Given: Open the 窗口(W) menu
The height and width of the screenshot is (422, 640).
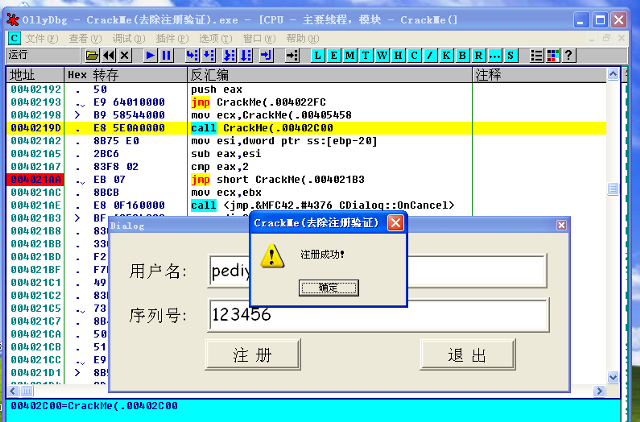Looking at the screenshot, I should pyautogui.click(x=259, y=38).
